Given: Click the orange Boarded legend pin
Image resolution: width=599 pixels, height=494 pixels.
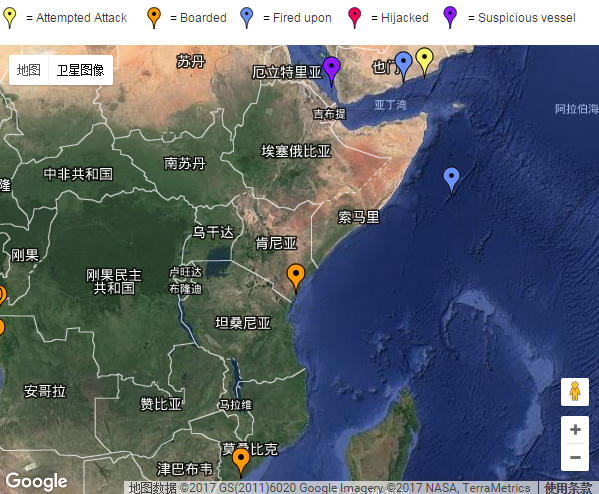Looking at the screenshot, I should pos(154,18).
